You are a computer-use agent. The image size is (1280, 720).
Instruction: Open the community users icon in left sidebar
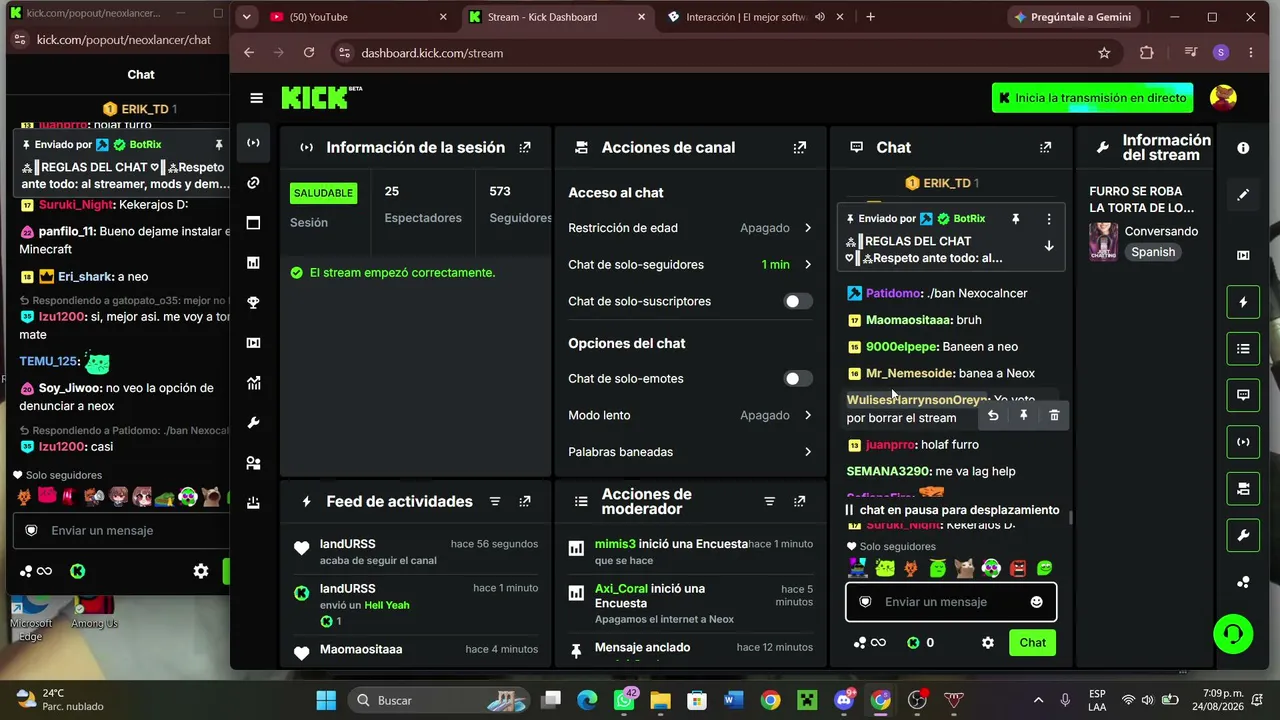[x=253, y=463]
